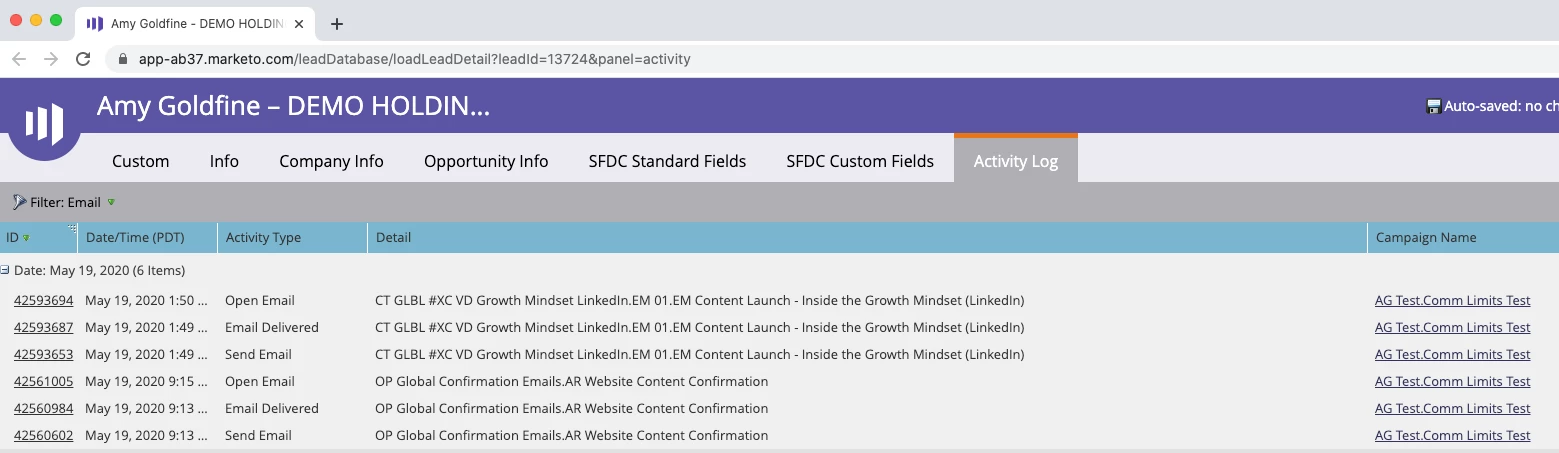The width and height of the screenshot is (1559, 453).
Task: Click the Date/Time (PDT) column header
Action: pyautogui.click(x=132, y=237)
